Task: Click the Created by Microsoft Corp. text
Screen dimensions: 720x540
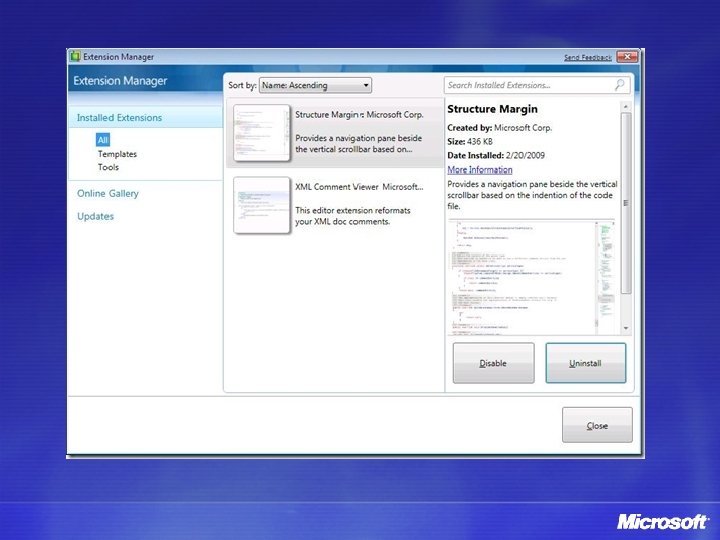Action: point(500,128)
